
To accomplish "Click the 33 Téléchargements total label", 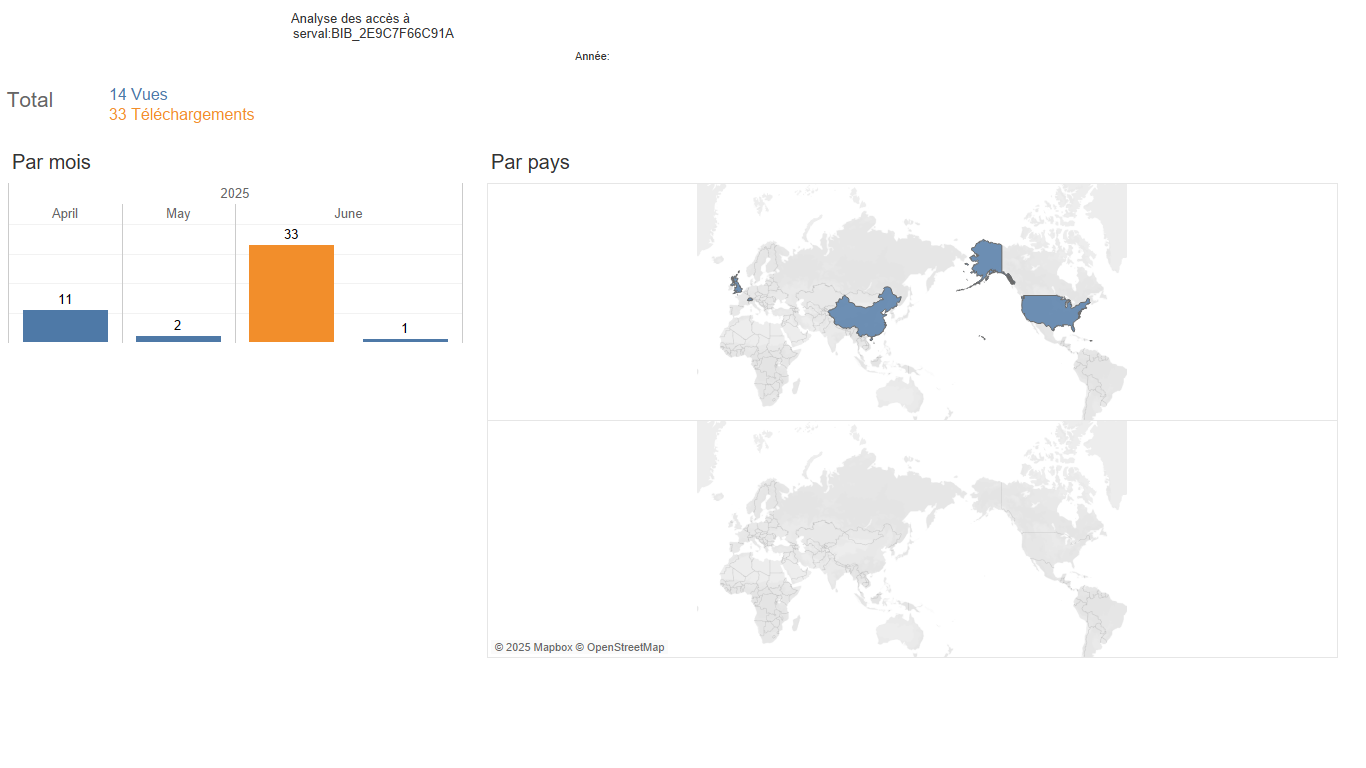I will pyautogui.click(x=181, y=115).
